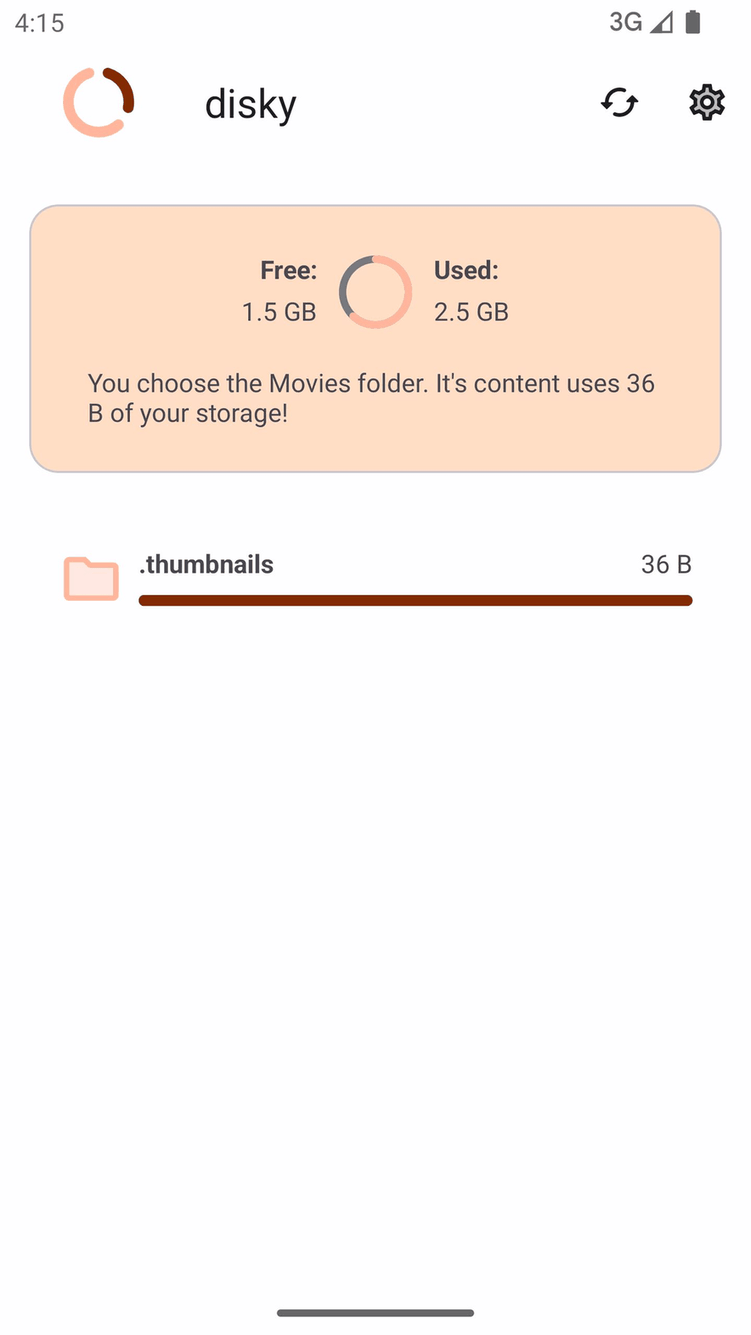Refresh the storage scan
751x1335 pixels.
click(619, 102)
